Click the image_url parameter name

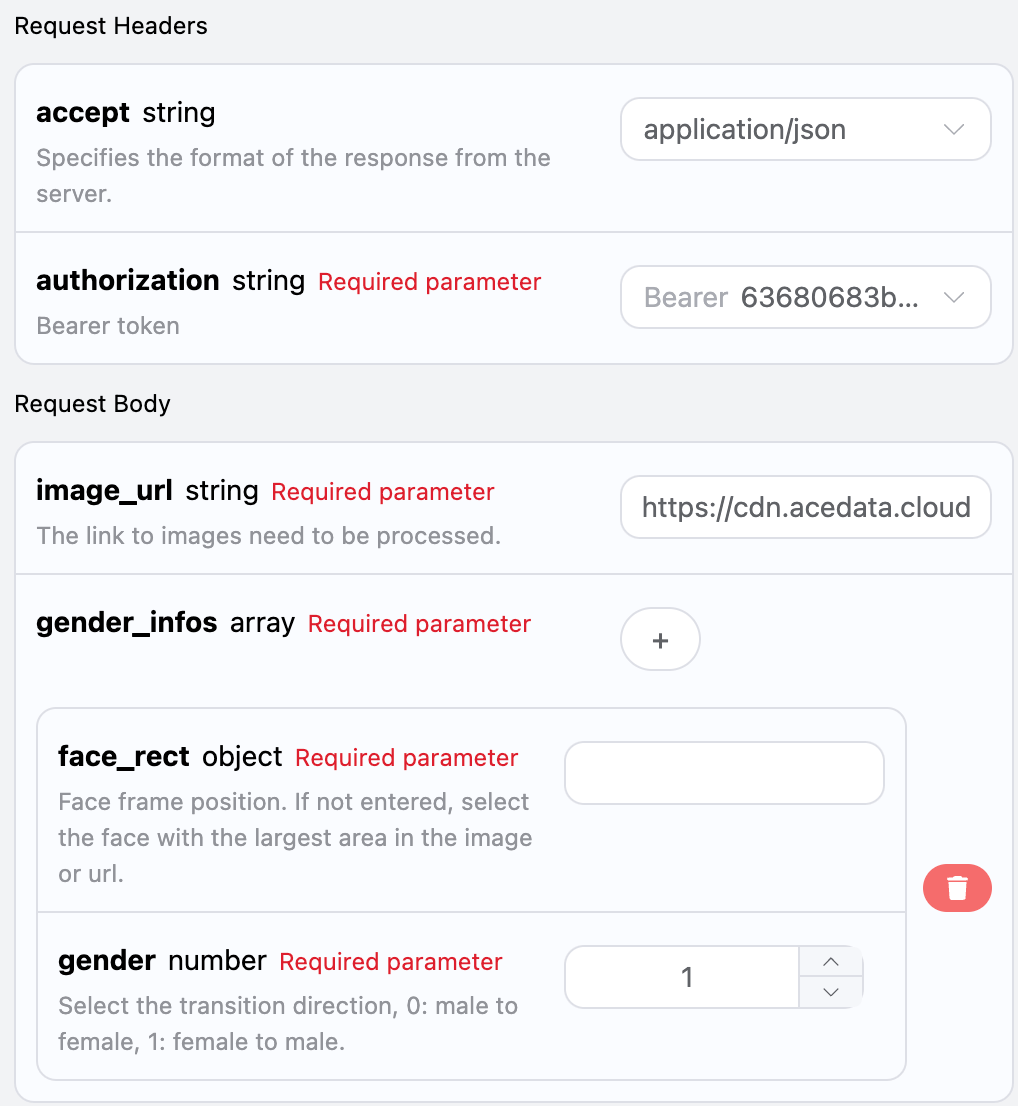pos(104,491)
